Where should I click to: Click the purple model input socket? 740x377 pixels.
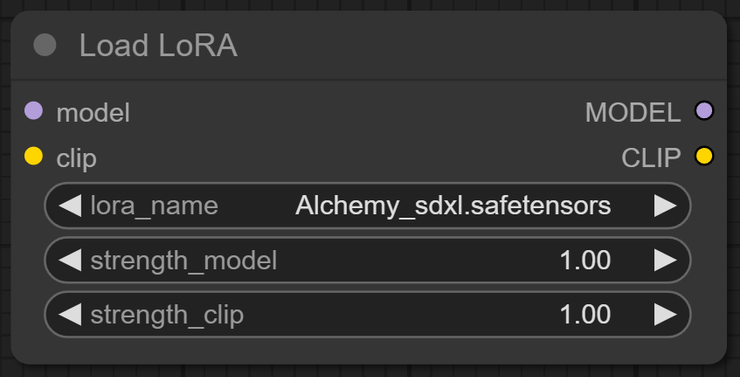pos(34,111)
